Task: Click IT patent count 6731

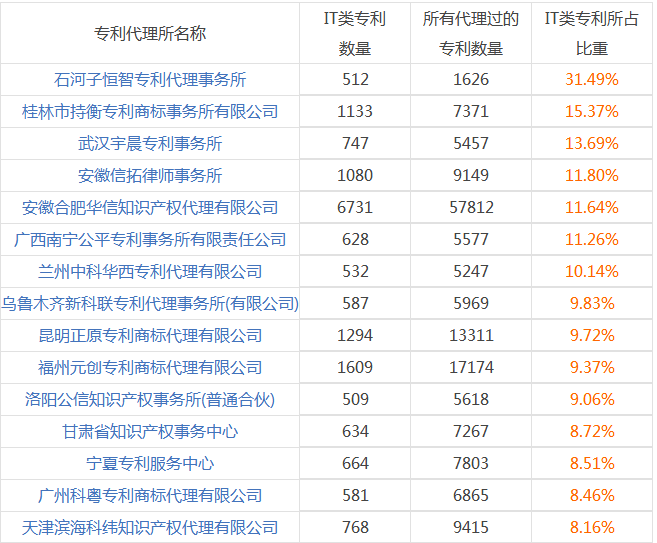Action: point(355,207)
